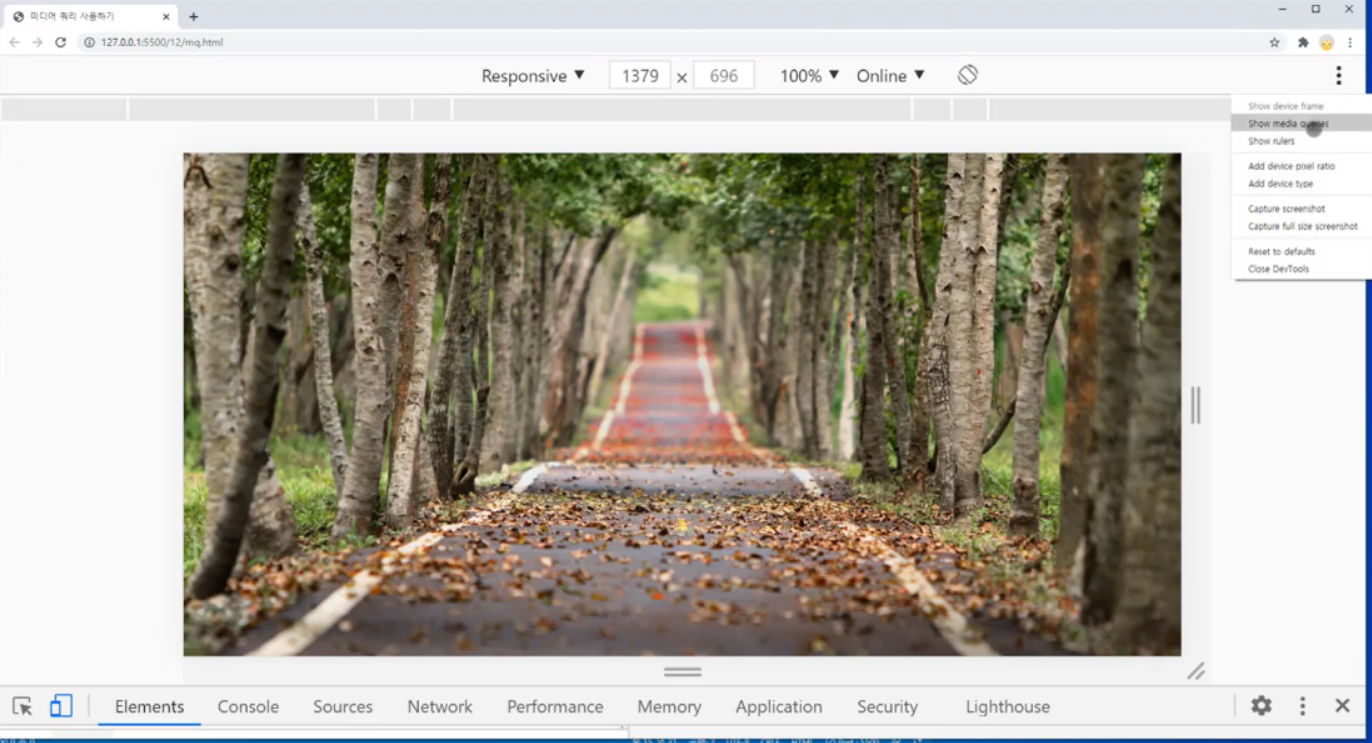Go back with the browser back arrow

pyautogui.click(x=14, y=42)
